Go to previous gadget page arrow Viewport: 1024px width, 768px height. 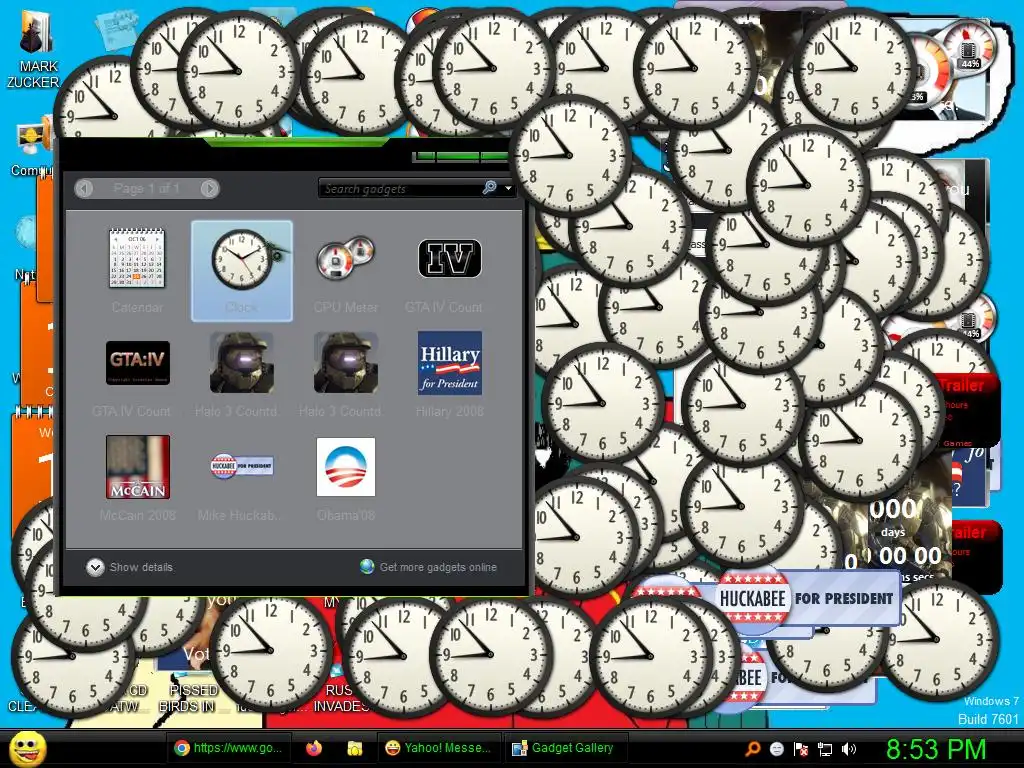(84, 189)
